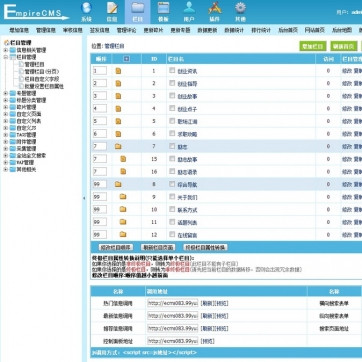Open the 模板 (Template) window icon in header

(163, 8)
